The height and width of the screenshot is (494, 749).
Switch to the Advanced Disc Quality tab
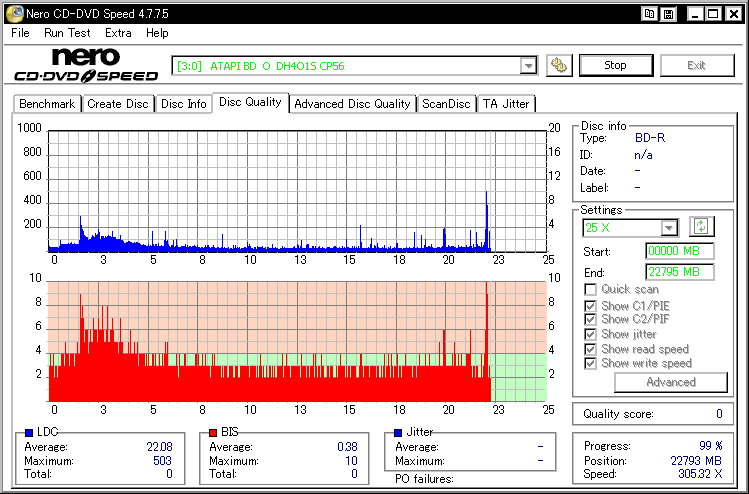click(353, 104)
